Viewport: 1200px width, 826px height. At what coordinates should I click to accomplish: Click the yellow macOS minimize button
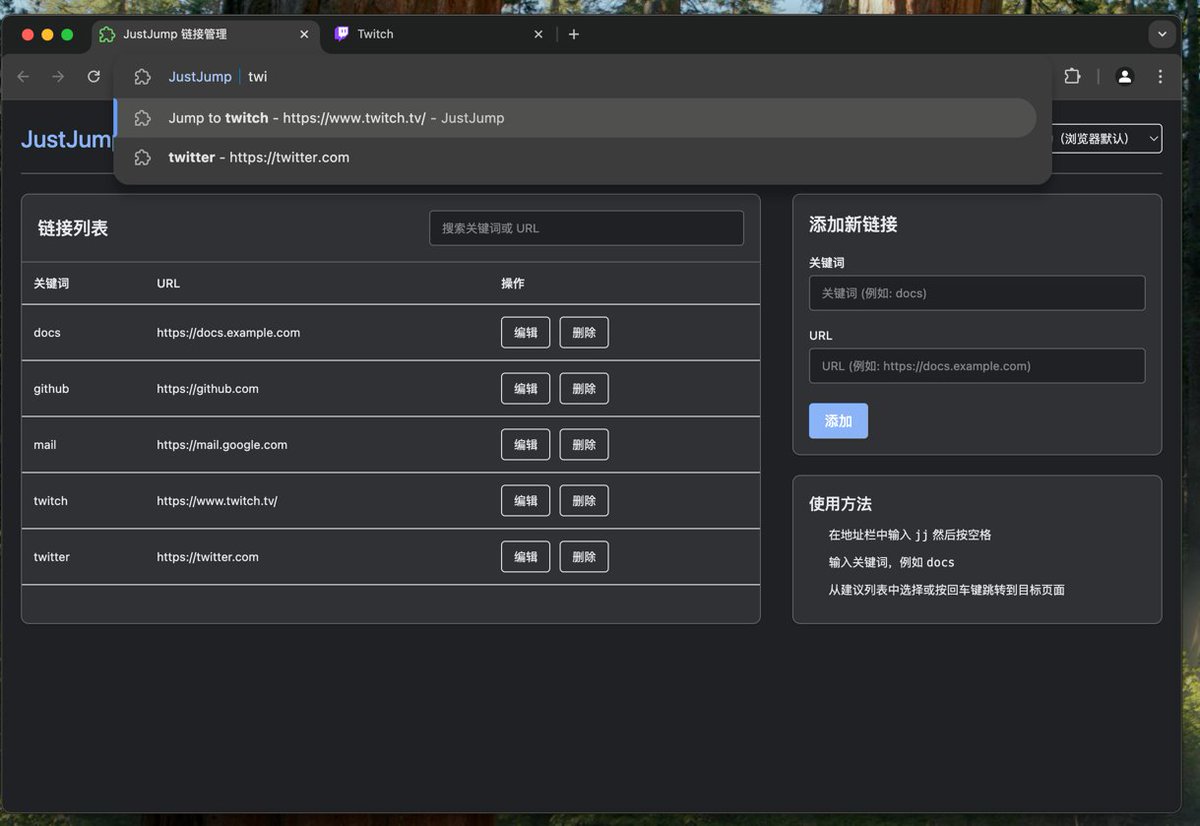pyautogui.click(x=47, y=34)
